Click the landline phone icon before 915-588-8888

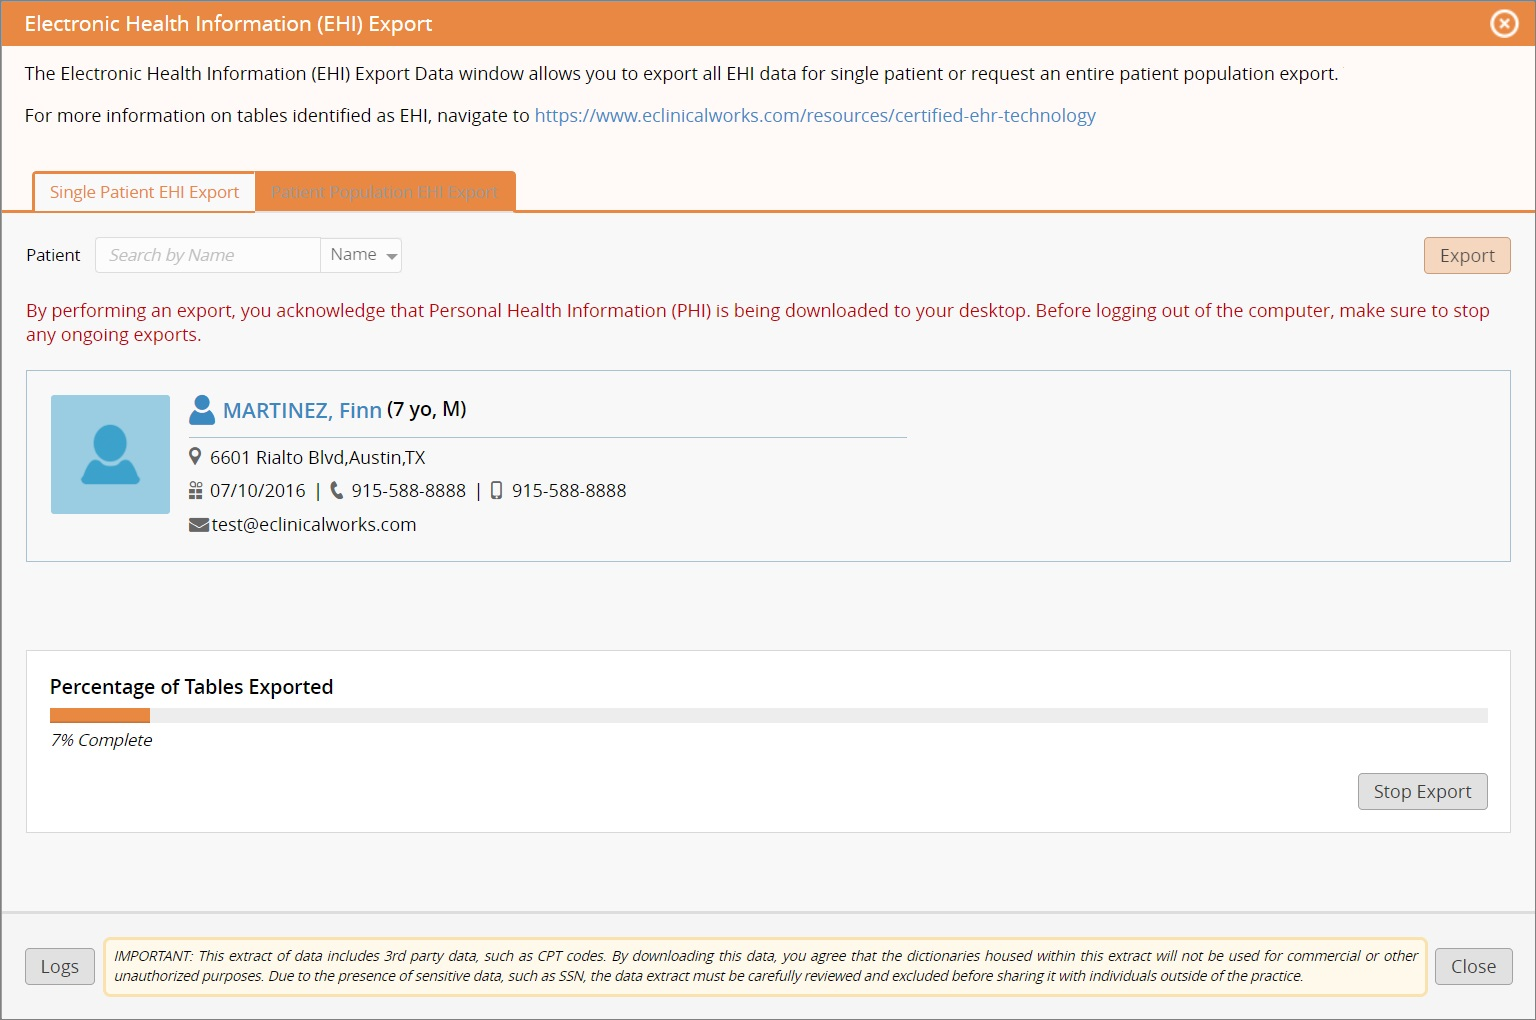[337, 490]
